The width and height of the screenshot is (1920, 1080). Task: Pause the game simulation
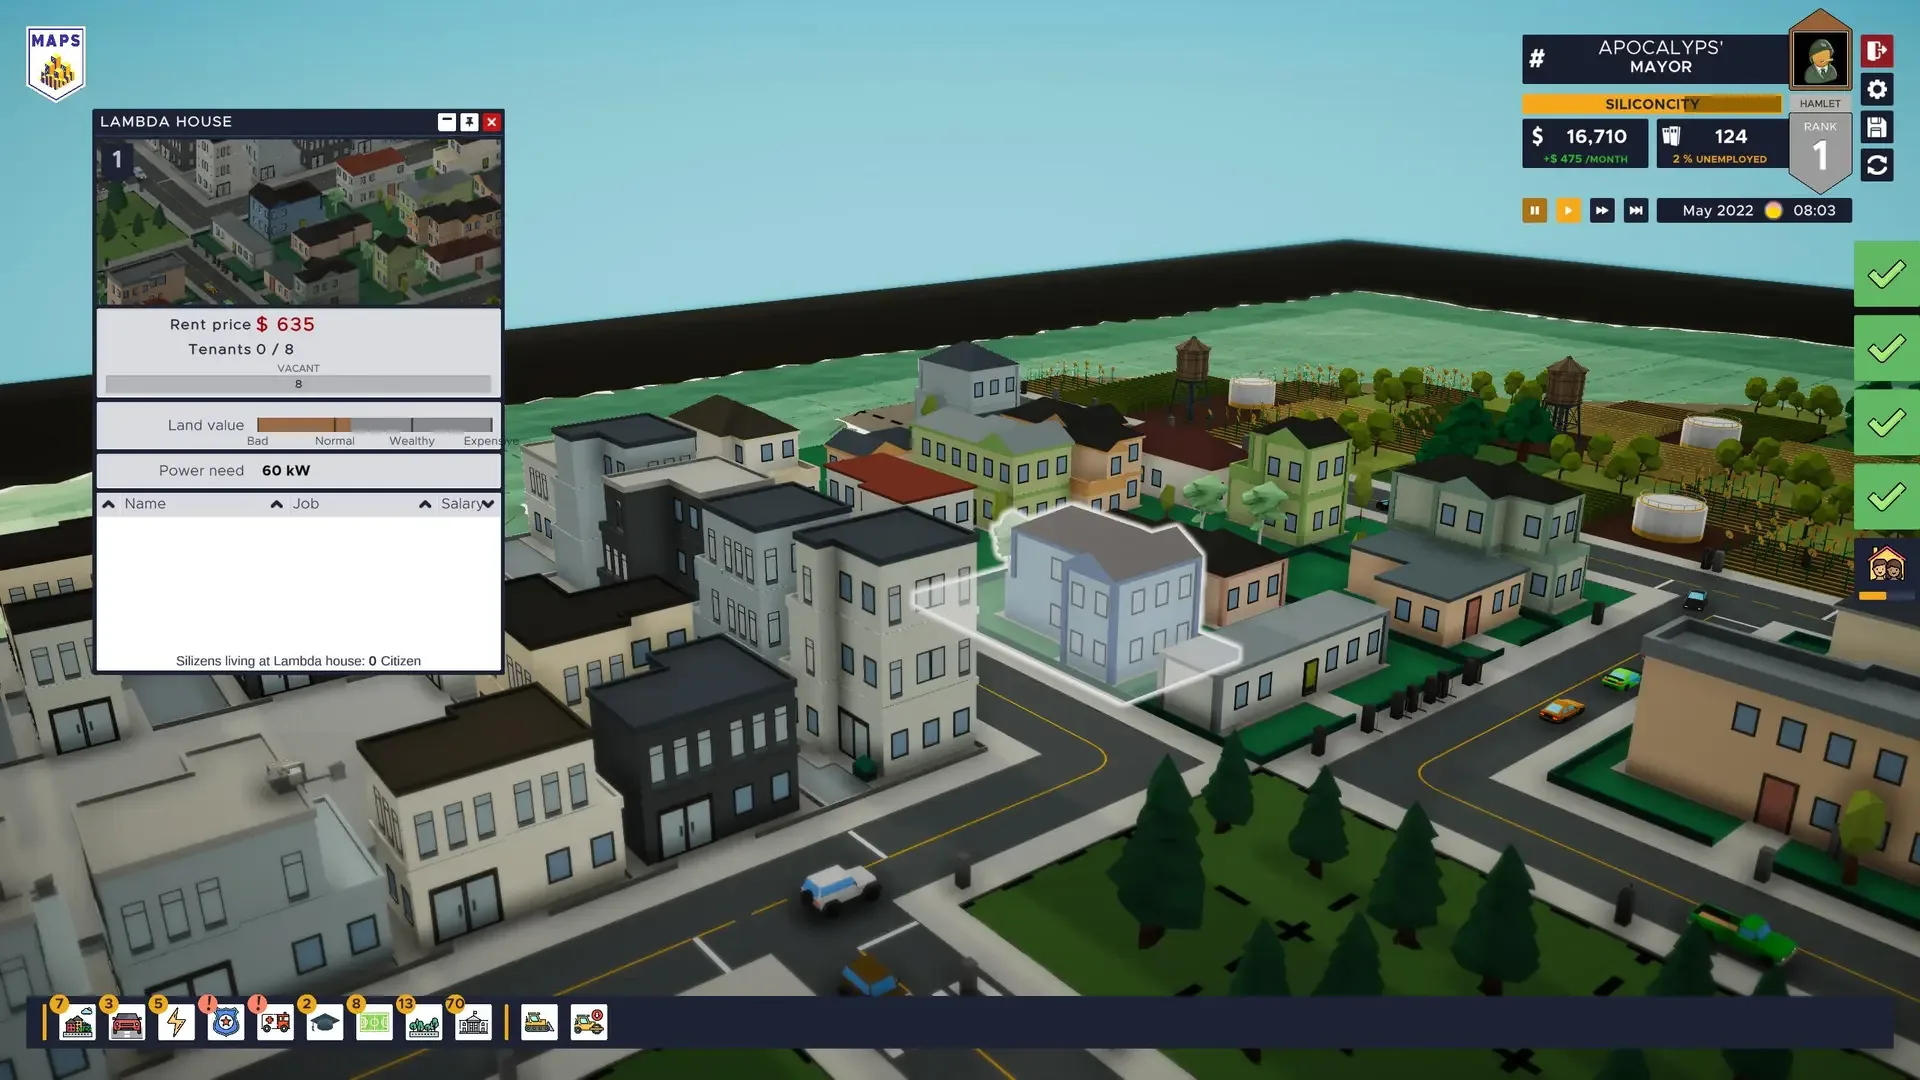(1534, 211)
